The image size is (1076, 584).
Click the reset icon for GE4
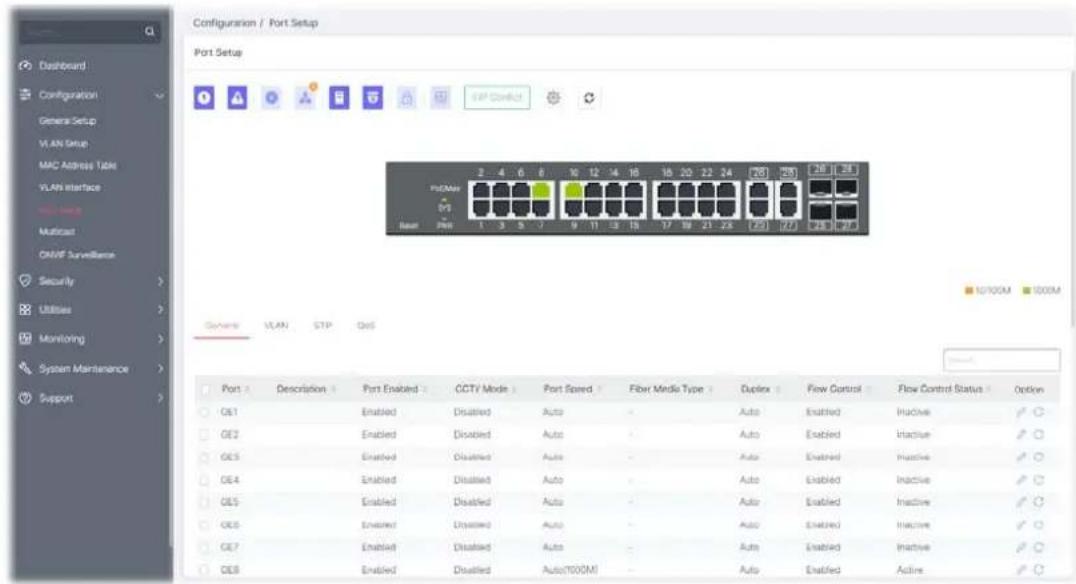1038,480
